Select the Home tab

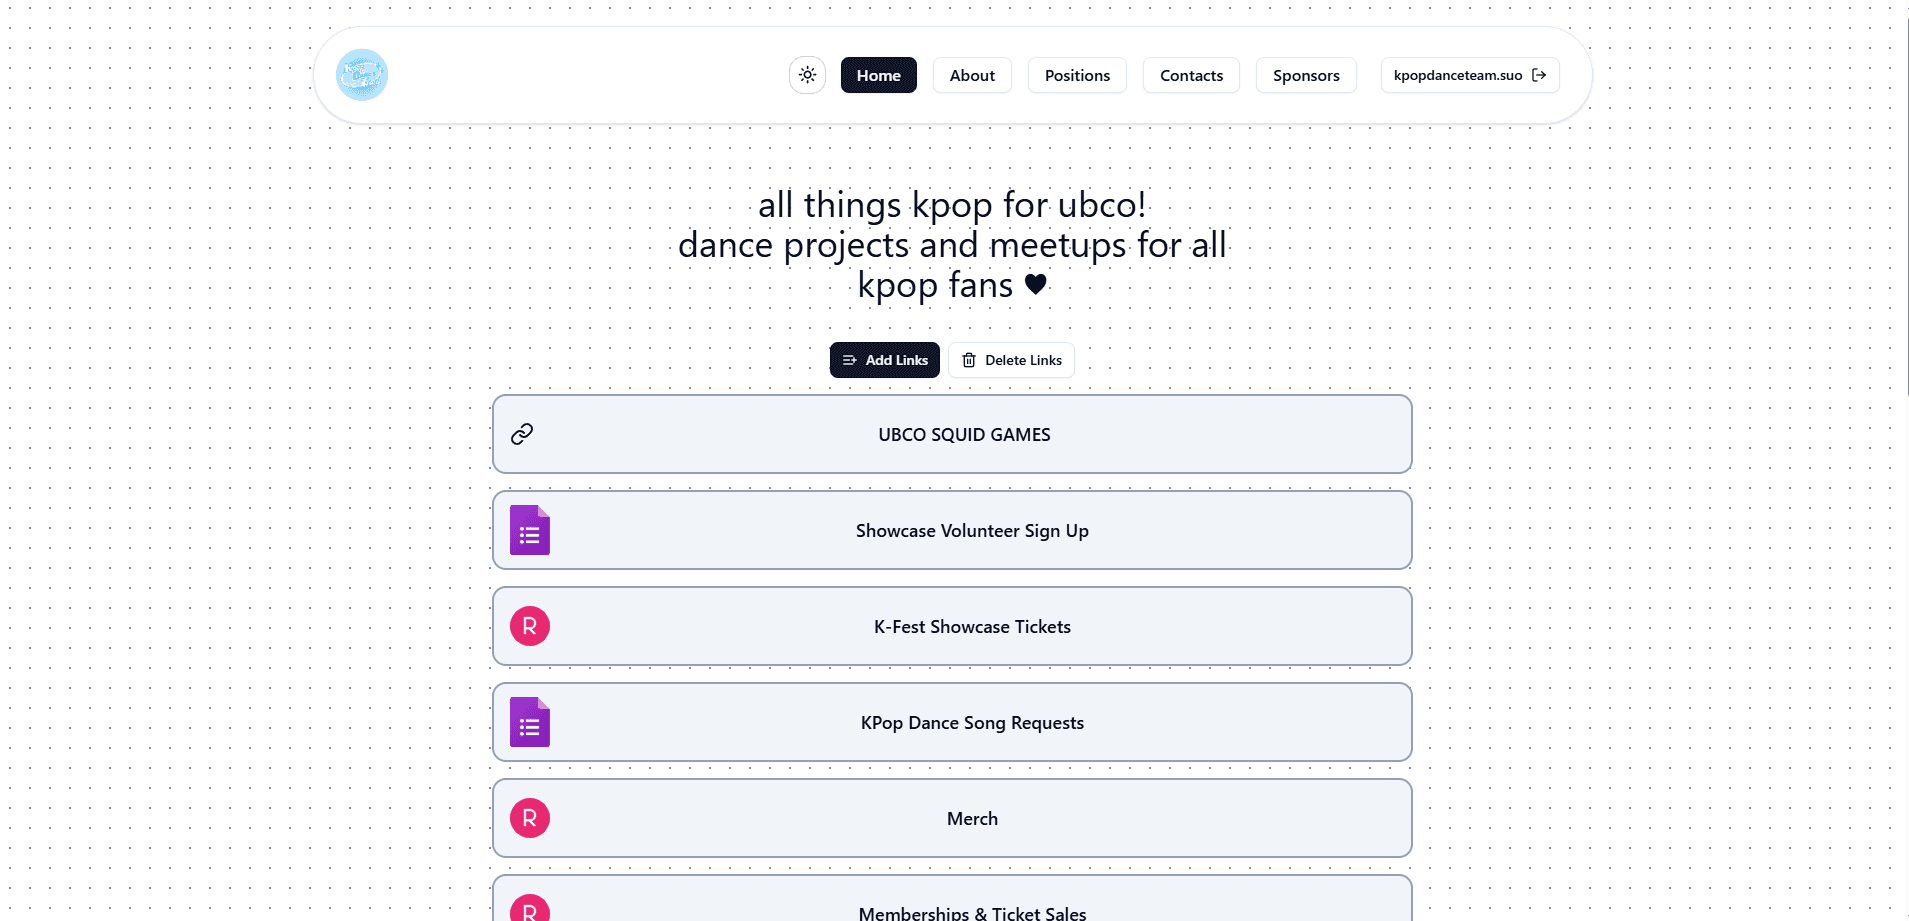tap(878, 74)
